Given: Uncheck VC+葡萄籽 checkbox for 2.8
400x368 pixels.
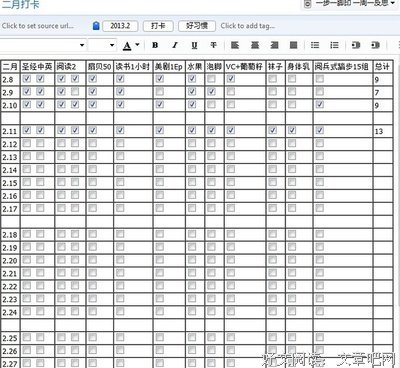Looking at the screenshot, I should click(x=231, y=79).
